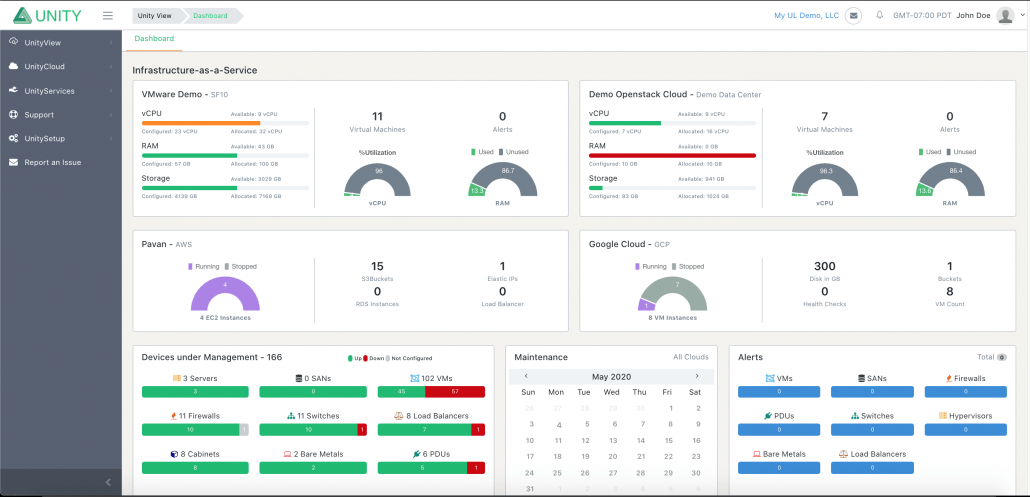Screen dimensions: 1030x497
Task: Open the My UL Demo, LLC link
Action: (x=806, y=16)
